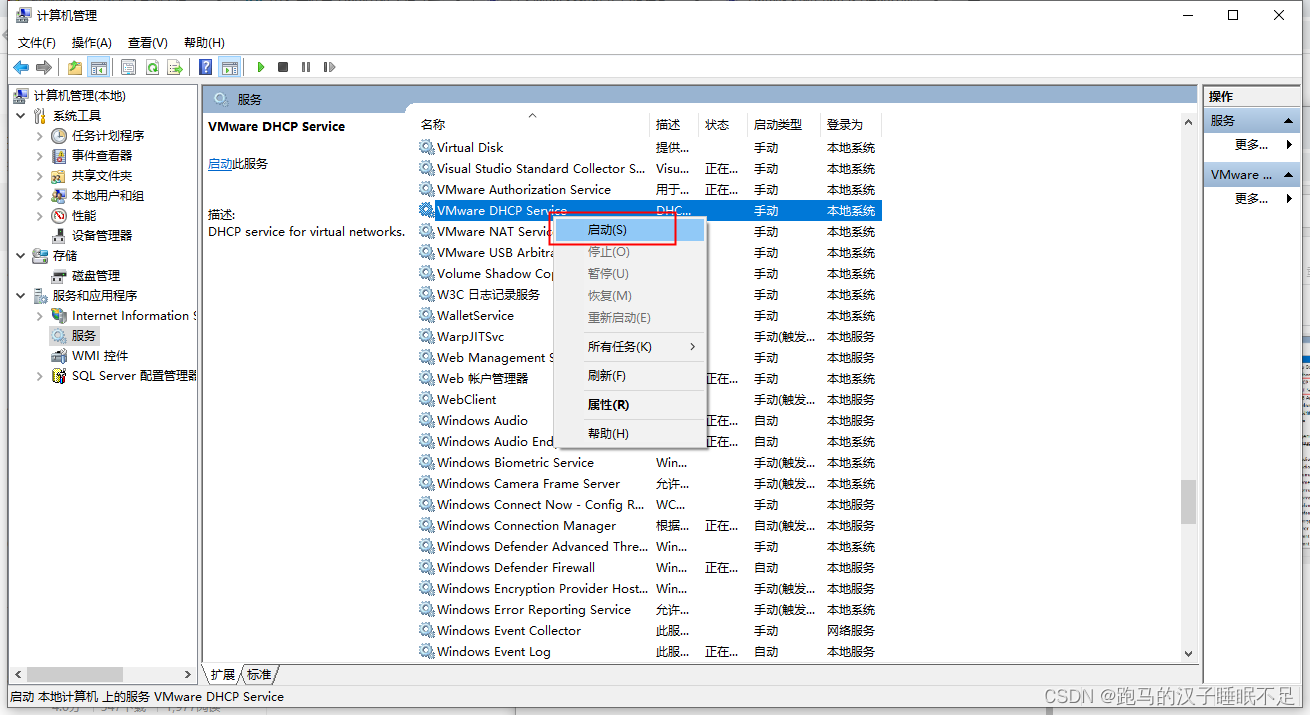Expand the SQL Server 配置管理器 arrow
1310x715 pixels.
40,375
